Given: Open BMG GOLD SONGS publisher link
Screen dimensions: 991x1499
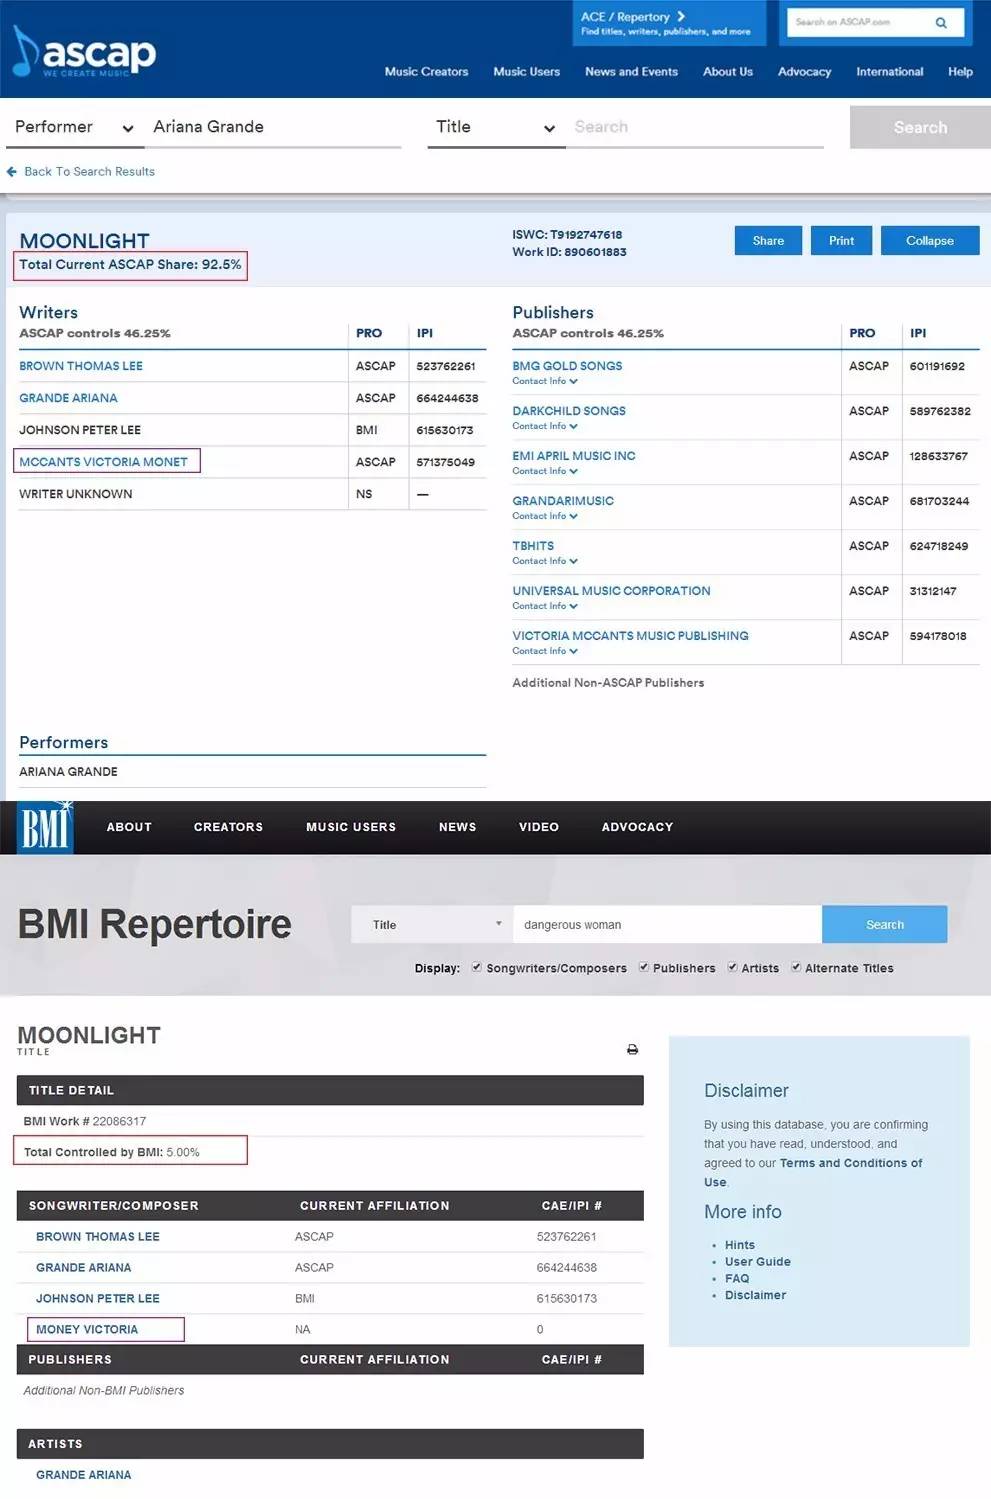Looking at the screenshot, I should 567,366.
